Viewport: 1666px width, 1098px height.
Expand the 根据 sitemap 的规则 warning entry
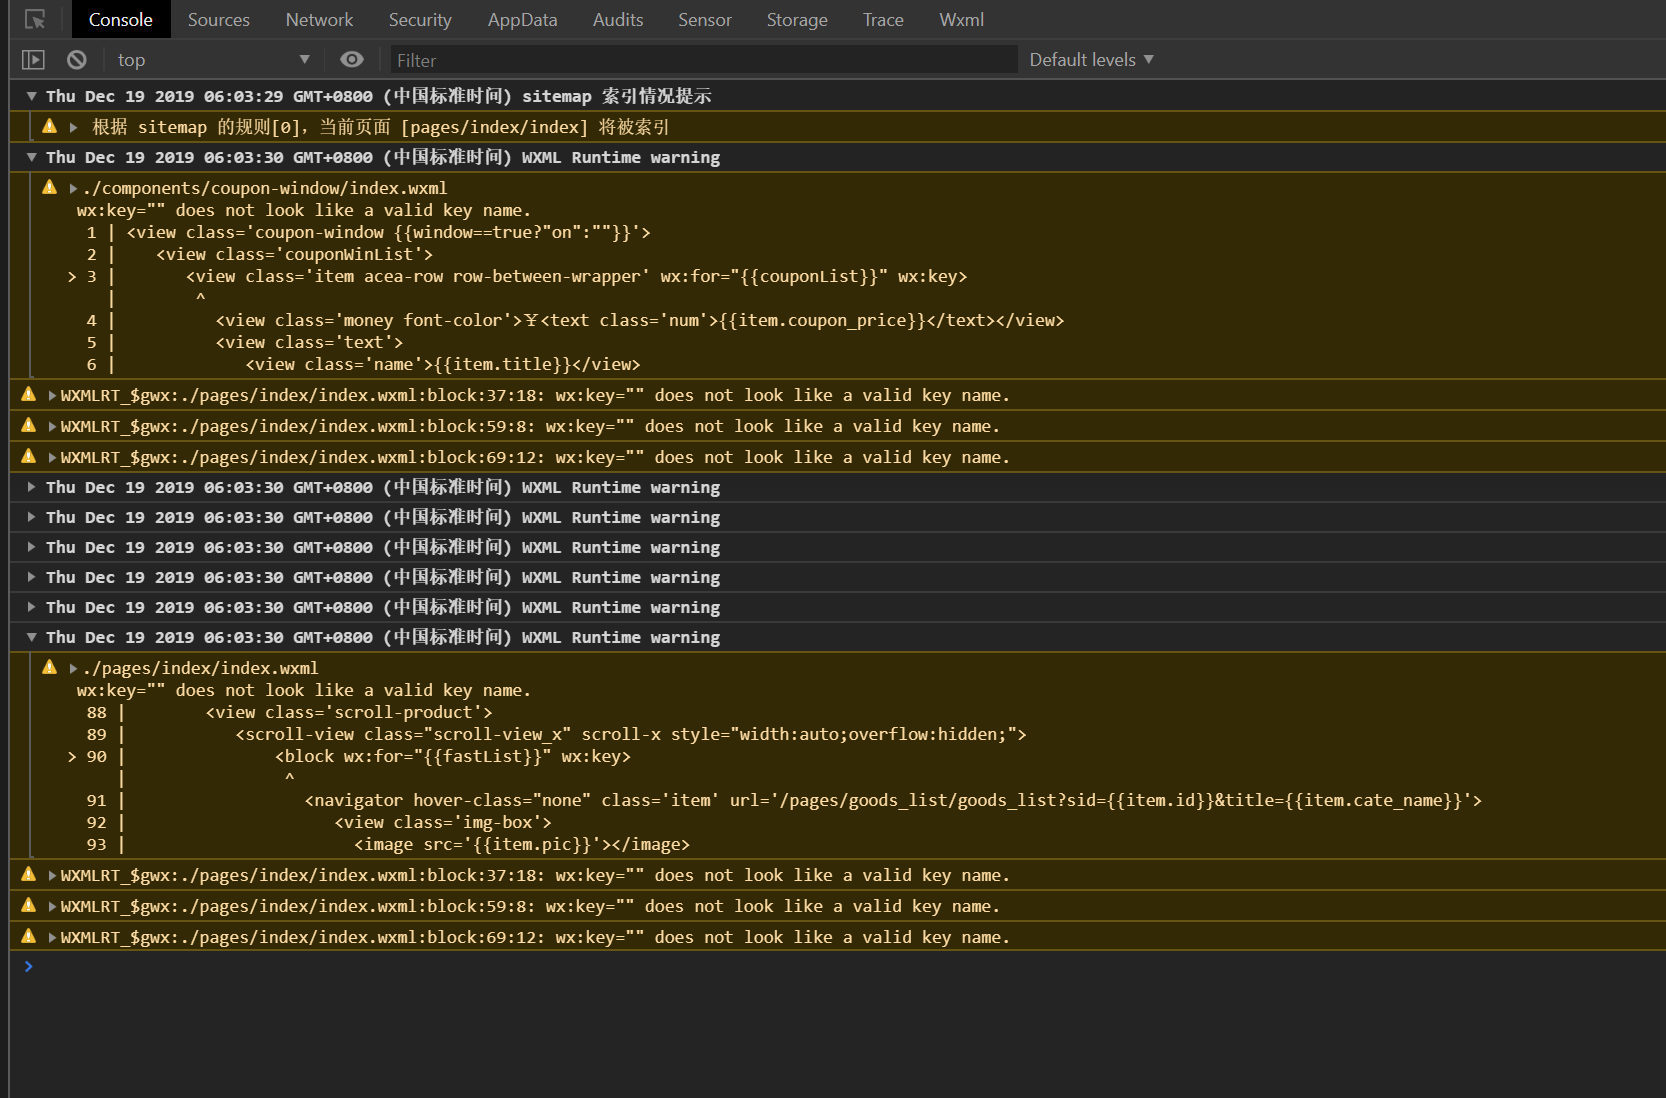pyautogui.click(x=73, y=127)
